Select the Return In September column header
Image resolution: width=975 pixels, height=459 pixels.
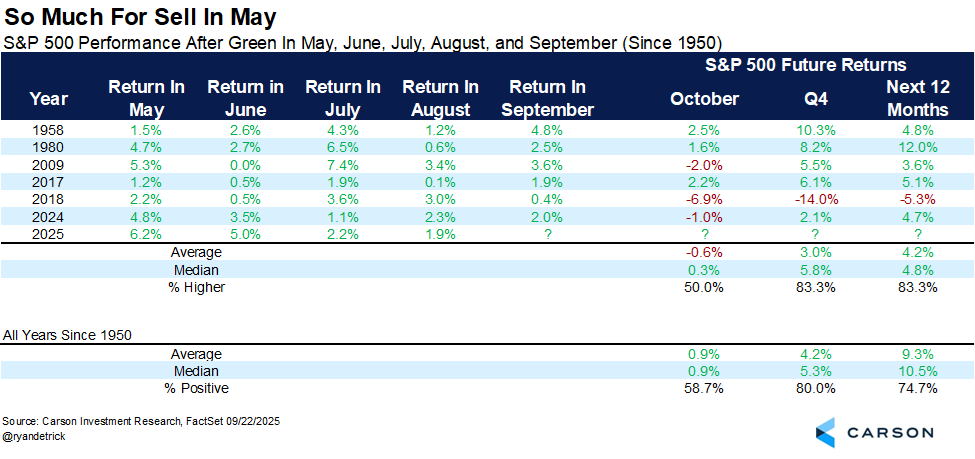coord(548,98)
